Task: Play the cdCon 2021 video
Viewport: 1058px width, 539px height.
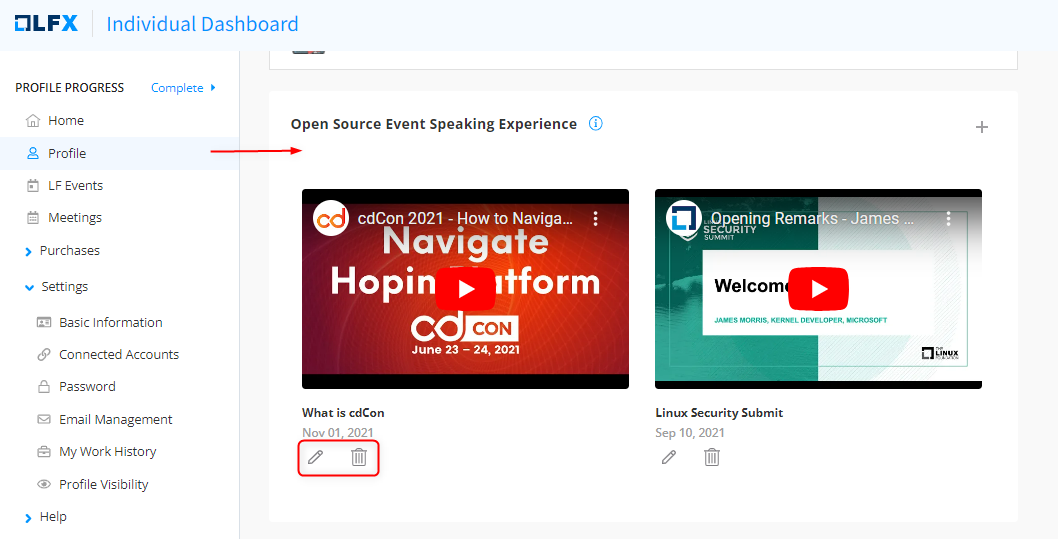Action: (465, 289)
